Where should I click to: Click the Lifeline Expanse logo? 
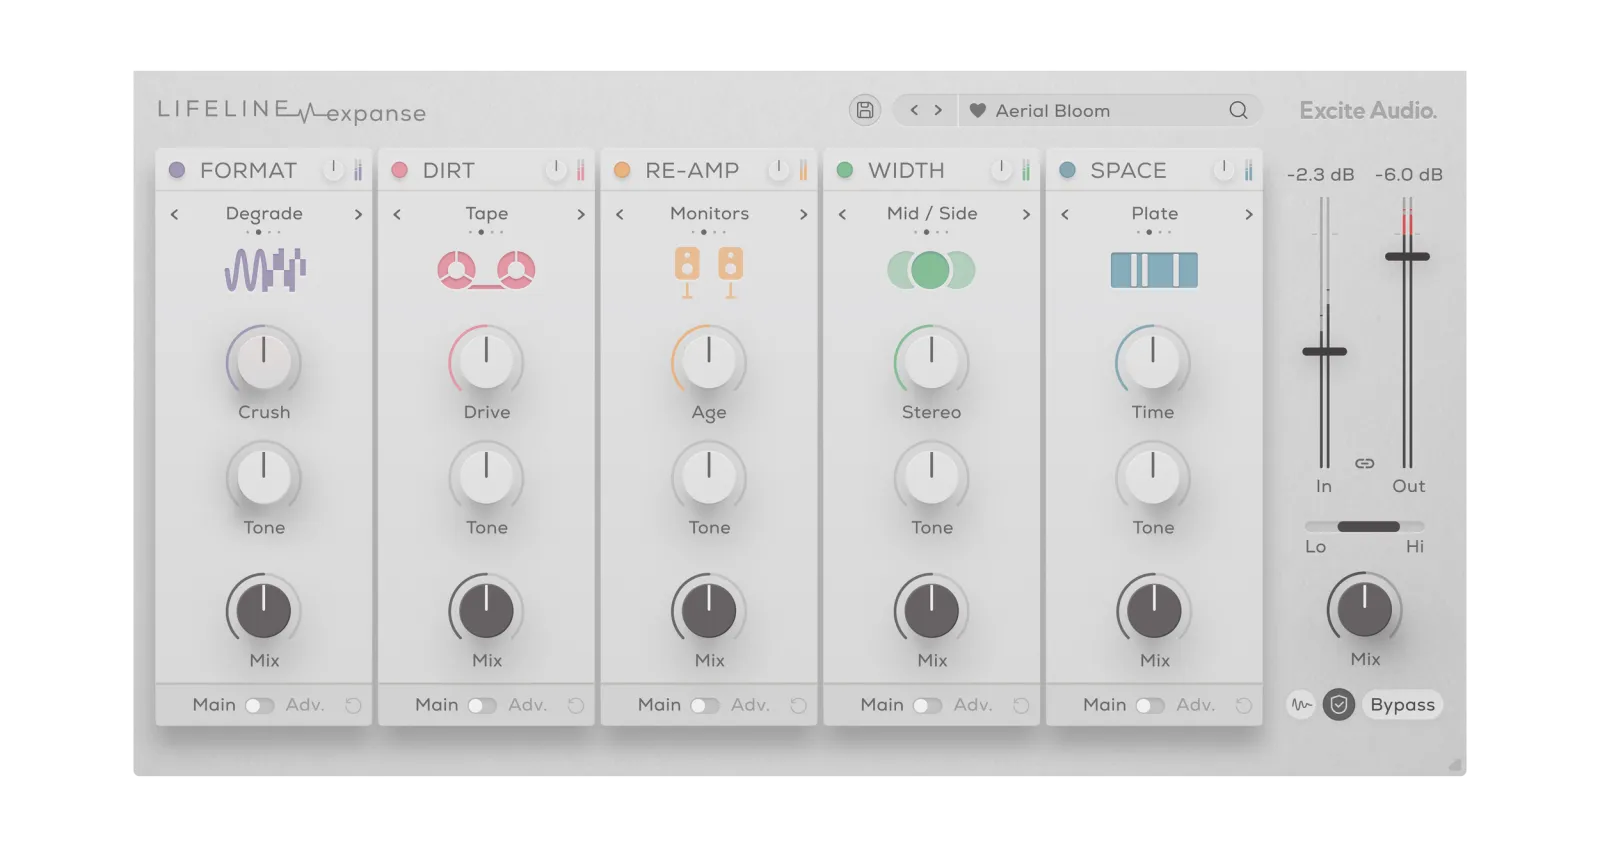(x=291, y=111)
